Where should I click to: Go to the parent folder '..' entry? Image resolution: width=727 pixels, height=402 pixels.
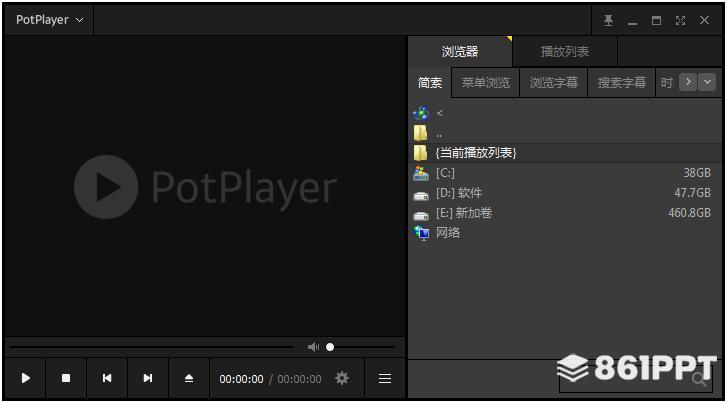pyautogui.click(x=566, y=134)
